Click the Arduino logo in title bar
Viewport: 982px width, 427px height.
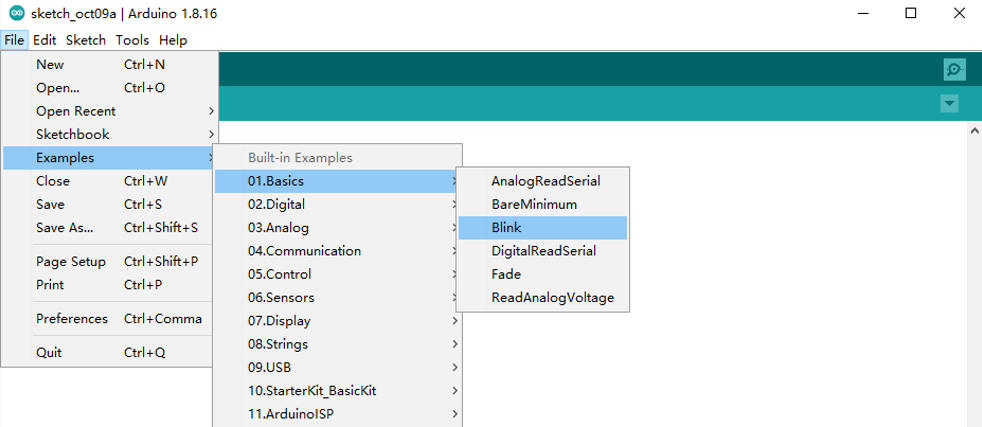coord(16,13)
